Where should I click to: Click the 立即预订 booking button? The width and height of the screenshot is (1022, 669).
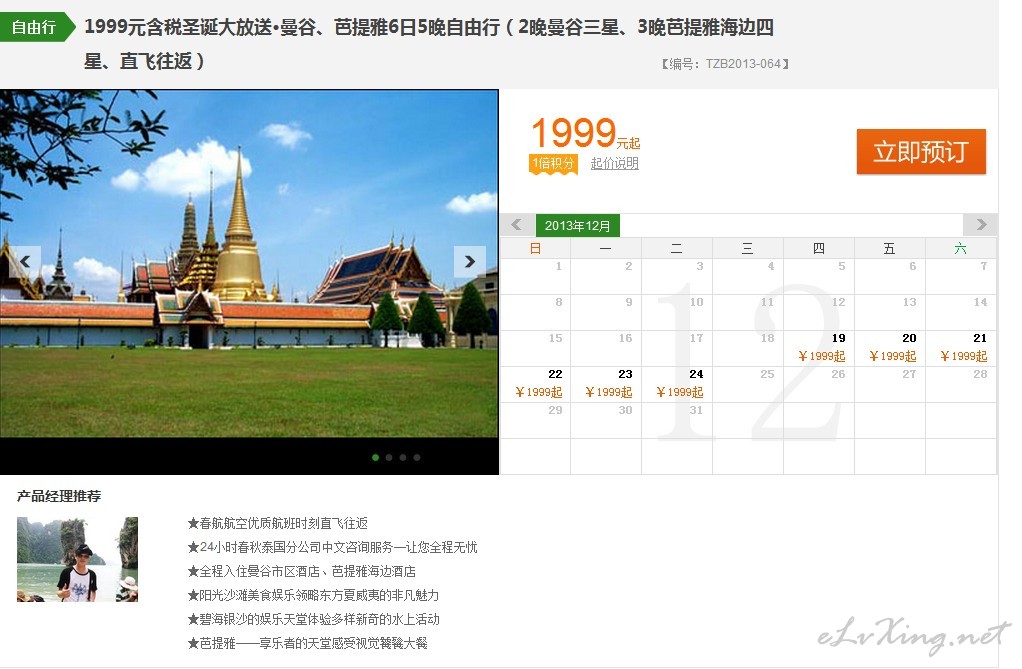point(921,151)
